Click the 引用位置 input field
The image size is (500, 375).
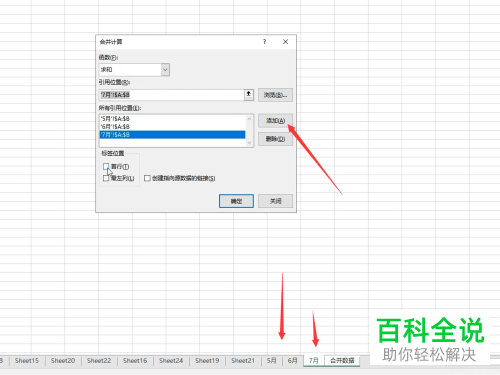[x=171, y=95]
